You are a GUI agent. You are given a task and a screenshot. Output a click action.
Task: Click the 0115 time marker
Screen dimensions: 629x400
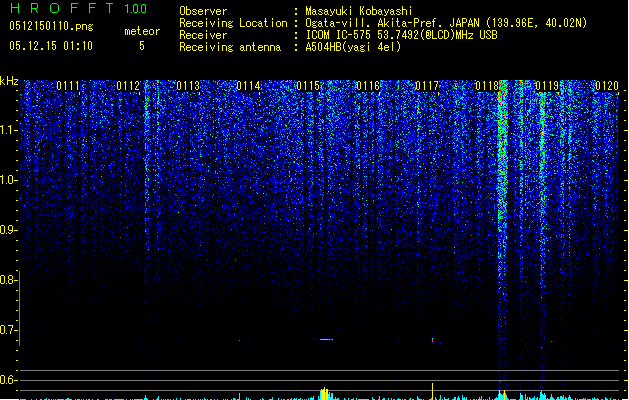tap(308, 86)
